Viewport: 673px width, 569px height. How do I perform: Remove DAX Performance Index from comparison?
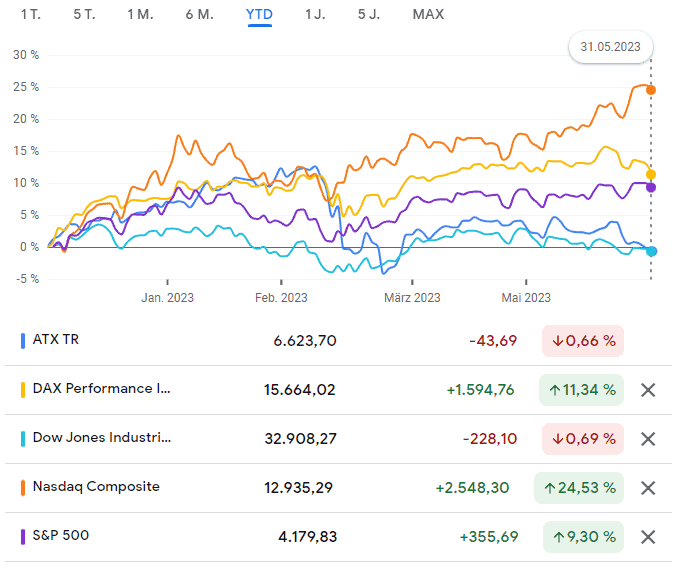[647, 390]
